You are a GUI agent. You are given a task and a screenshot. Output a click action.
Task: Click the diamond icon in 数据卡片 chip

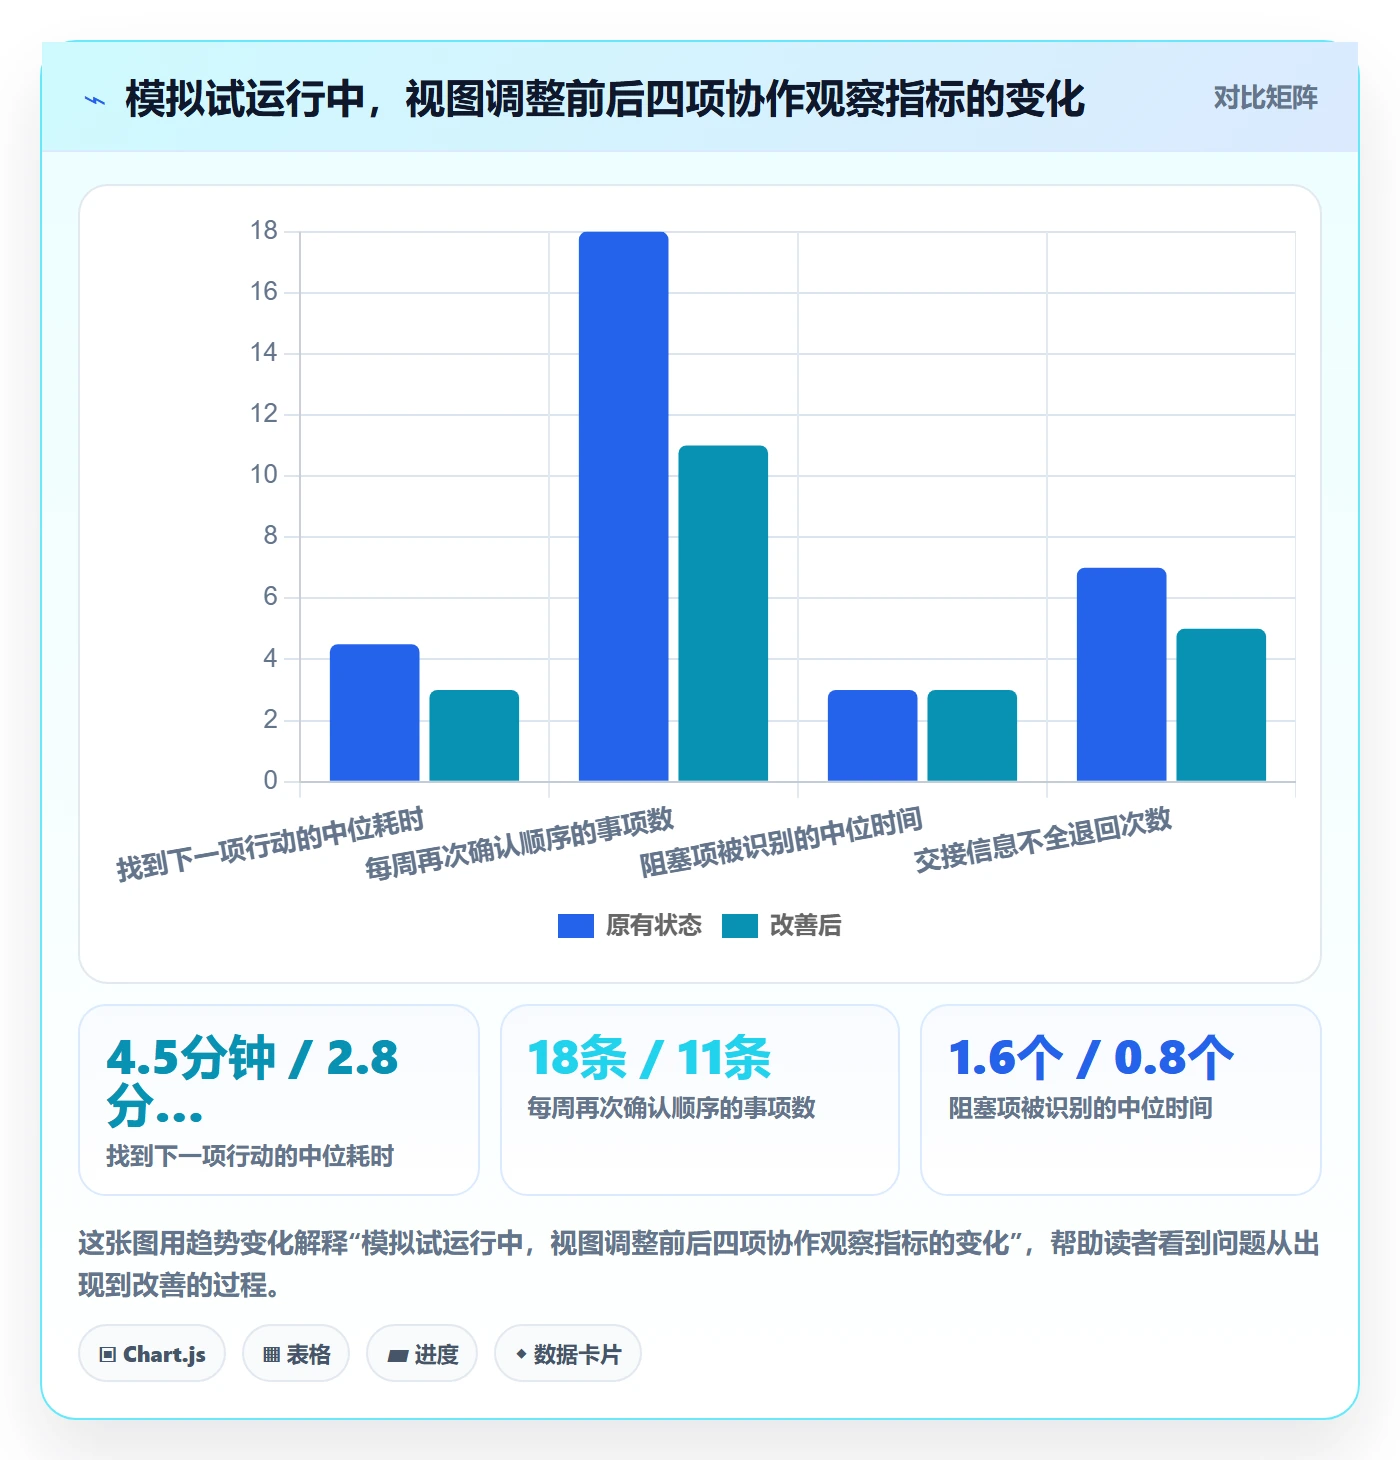click(521, 1354)
